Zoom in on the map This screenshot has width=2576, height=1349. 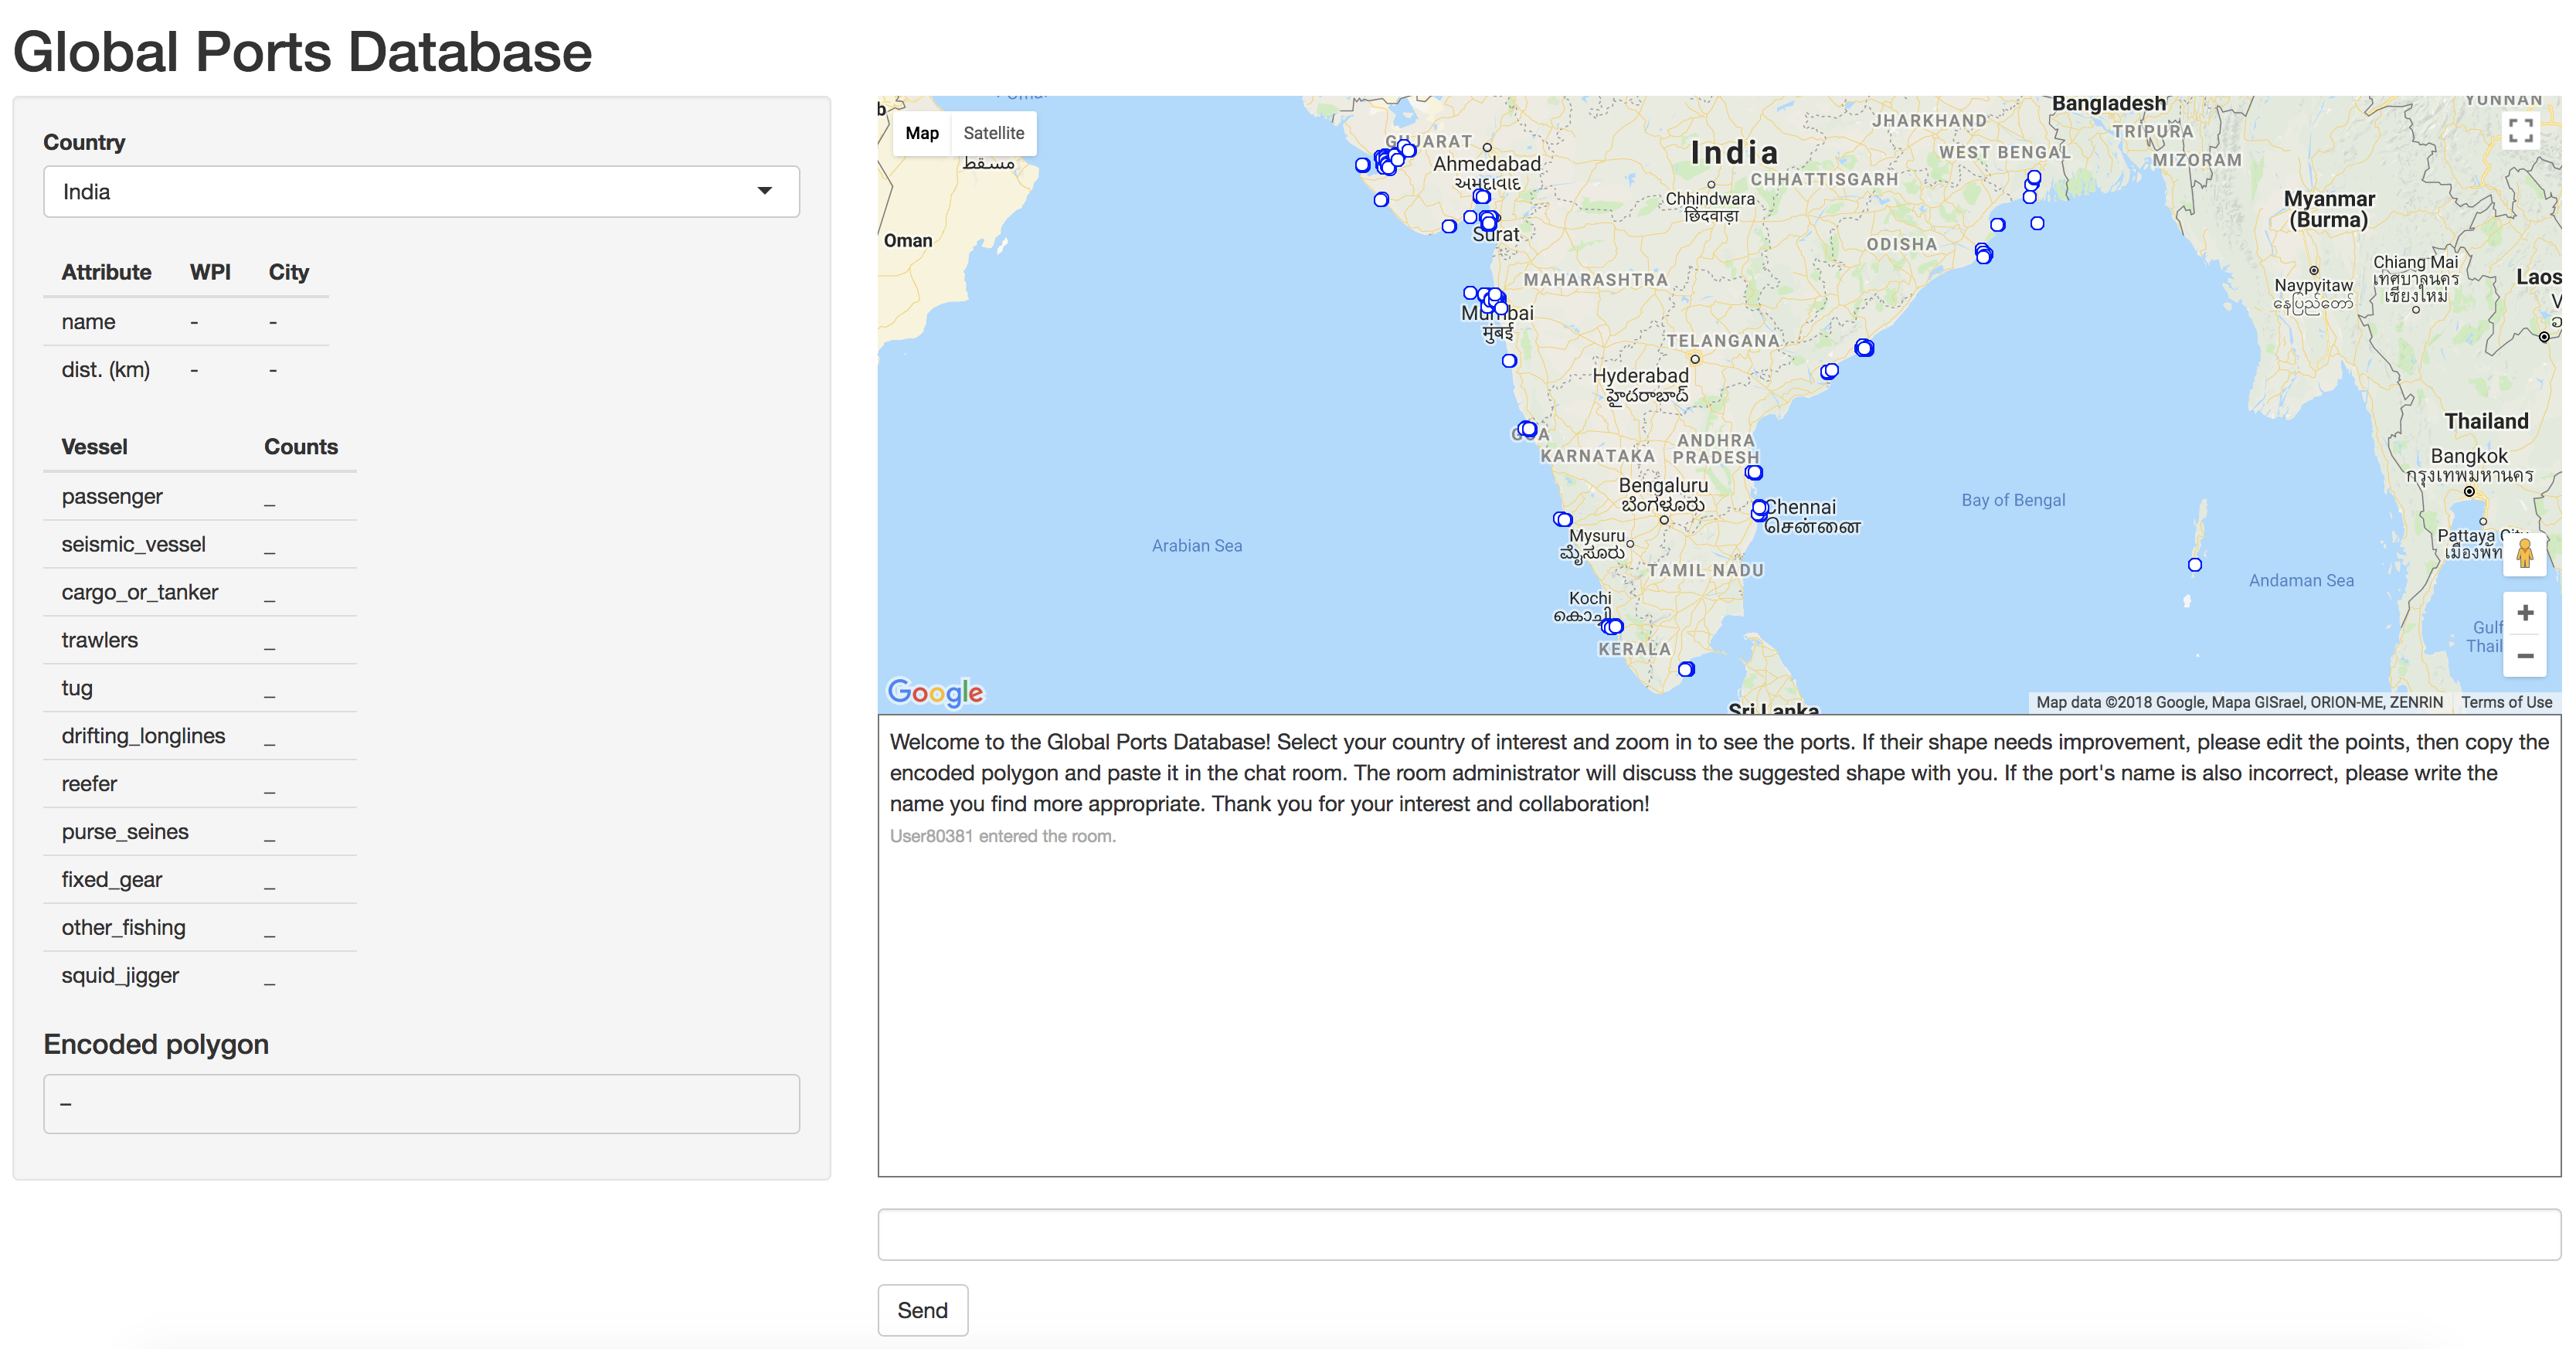tap(2524, 613)
